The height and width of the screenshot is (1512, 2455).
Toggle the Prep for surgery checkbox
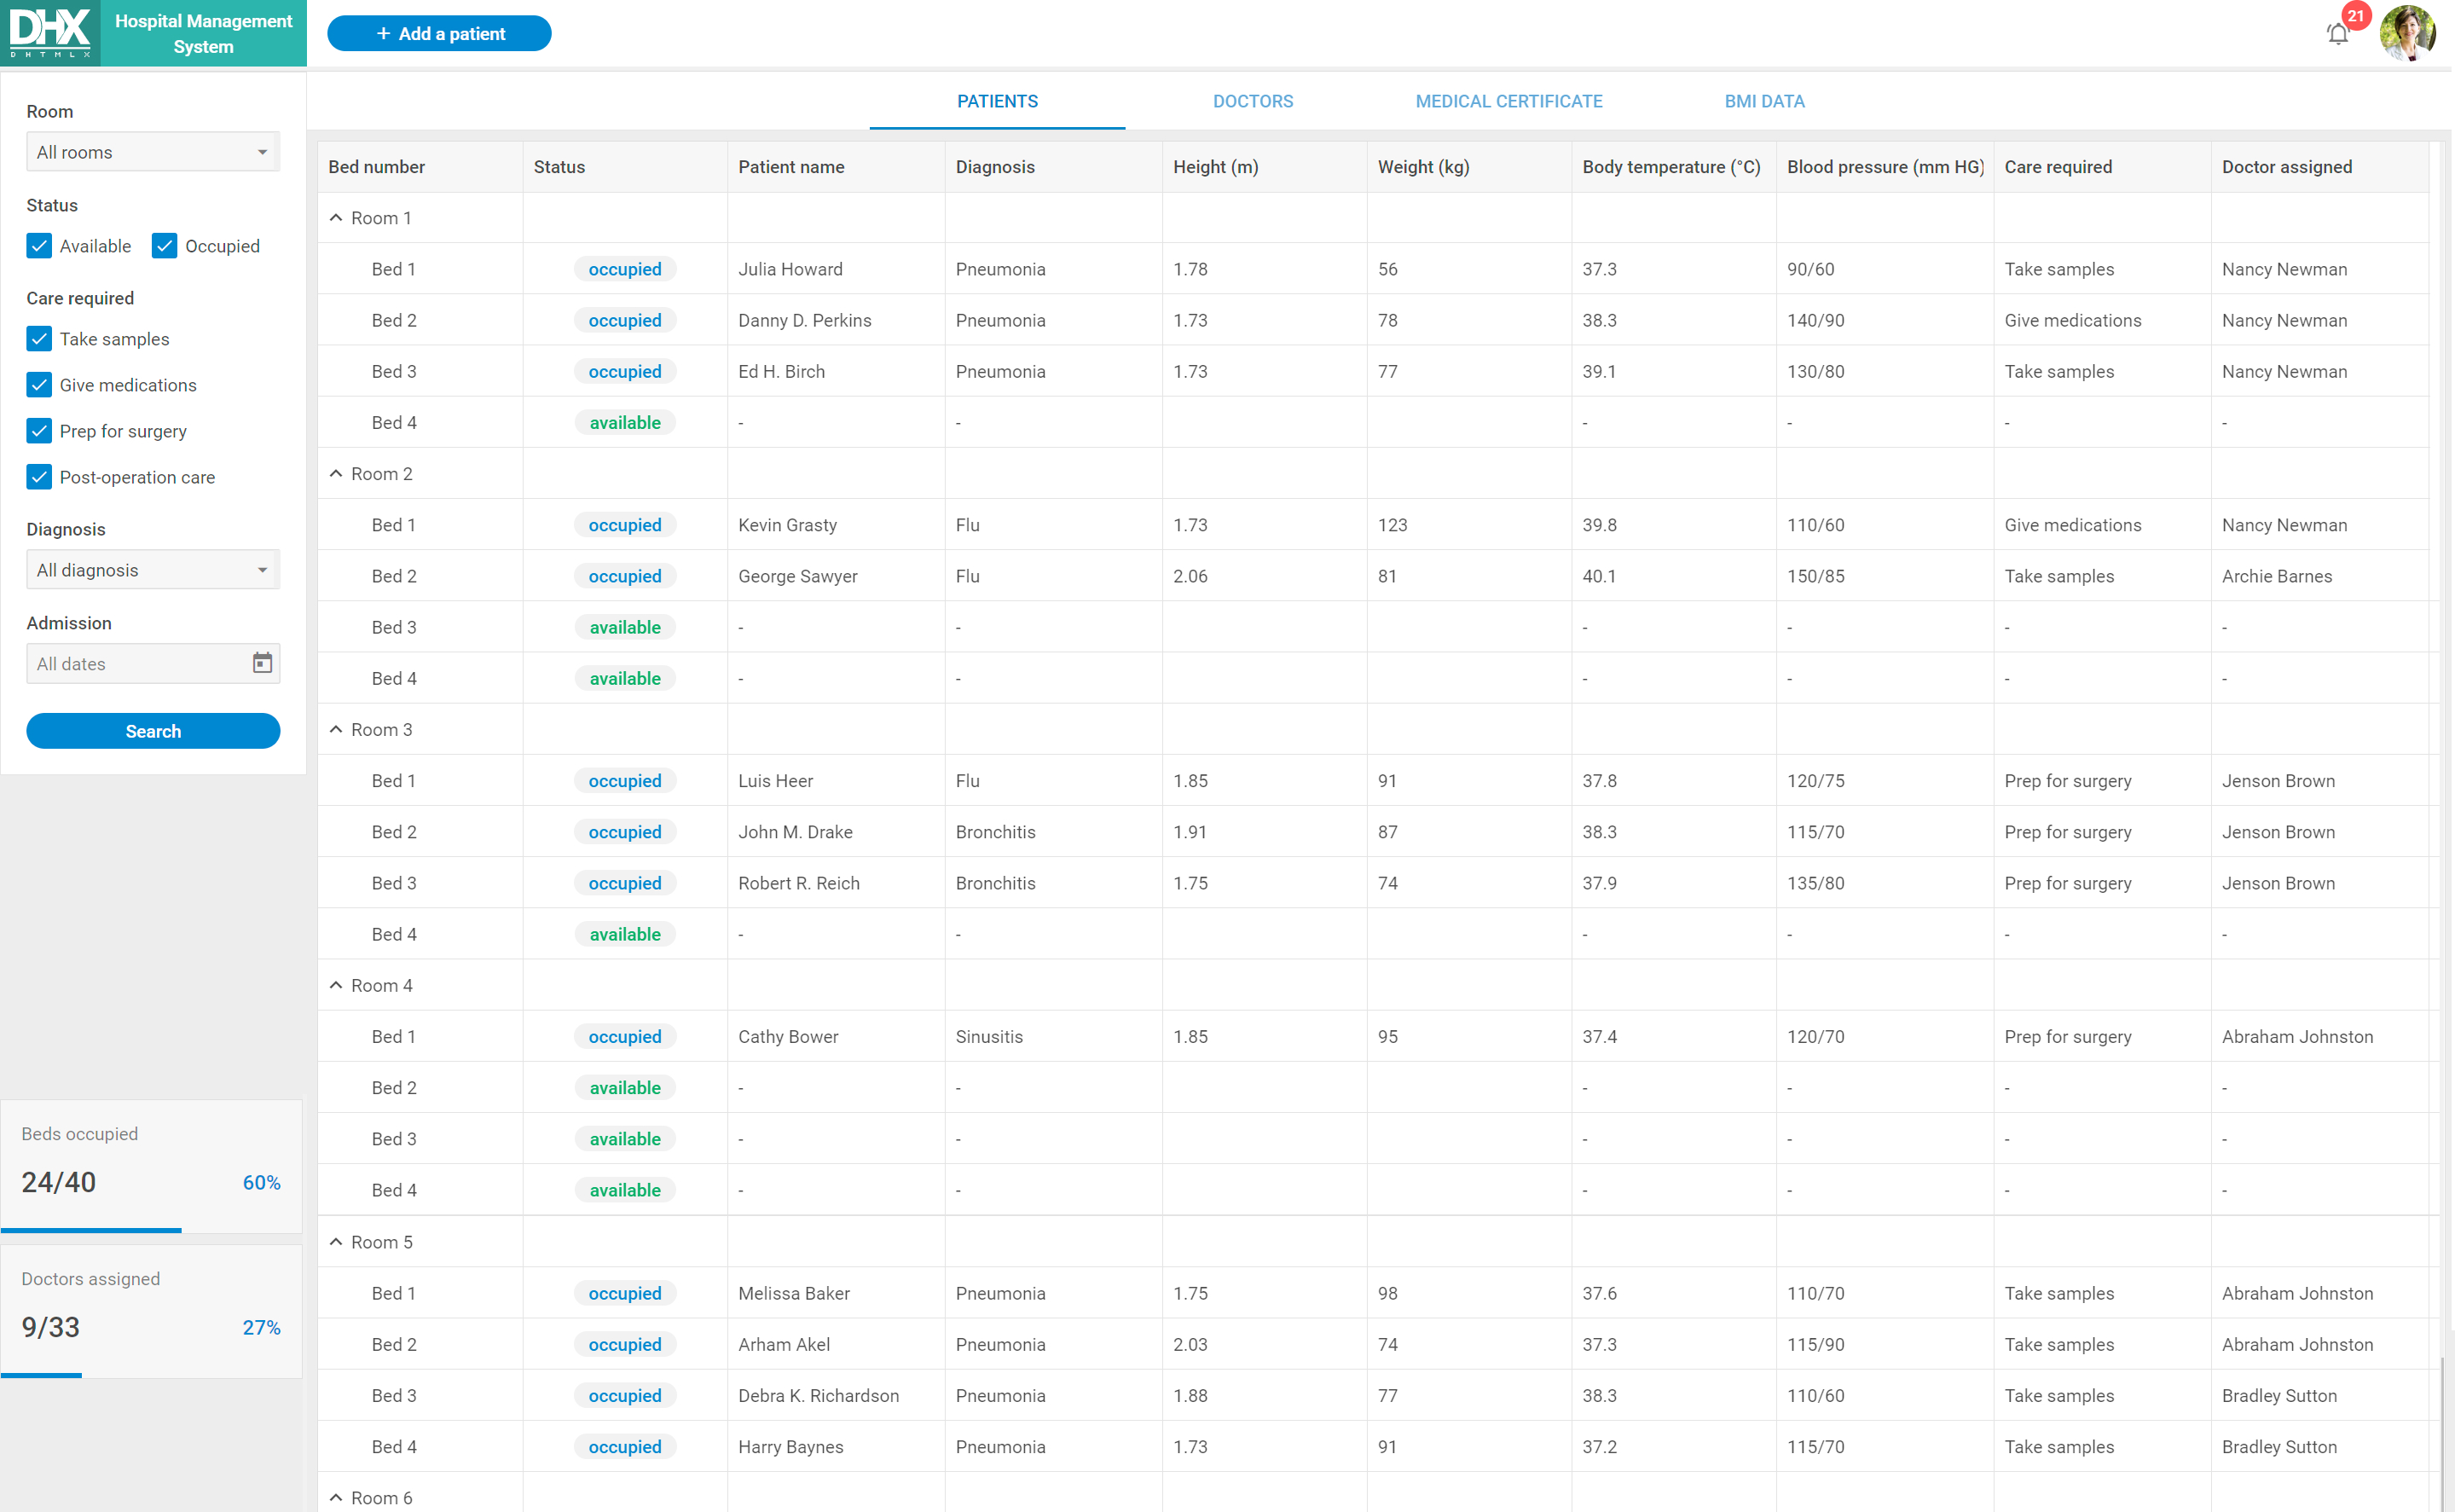[39, 431]
